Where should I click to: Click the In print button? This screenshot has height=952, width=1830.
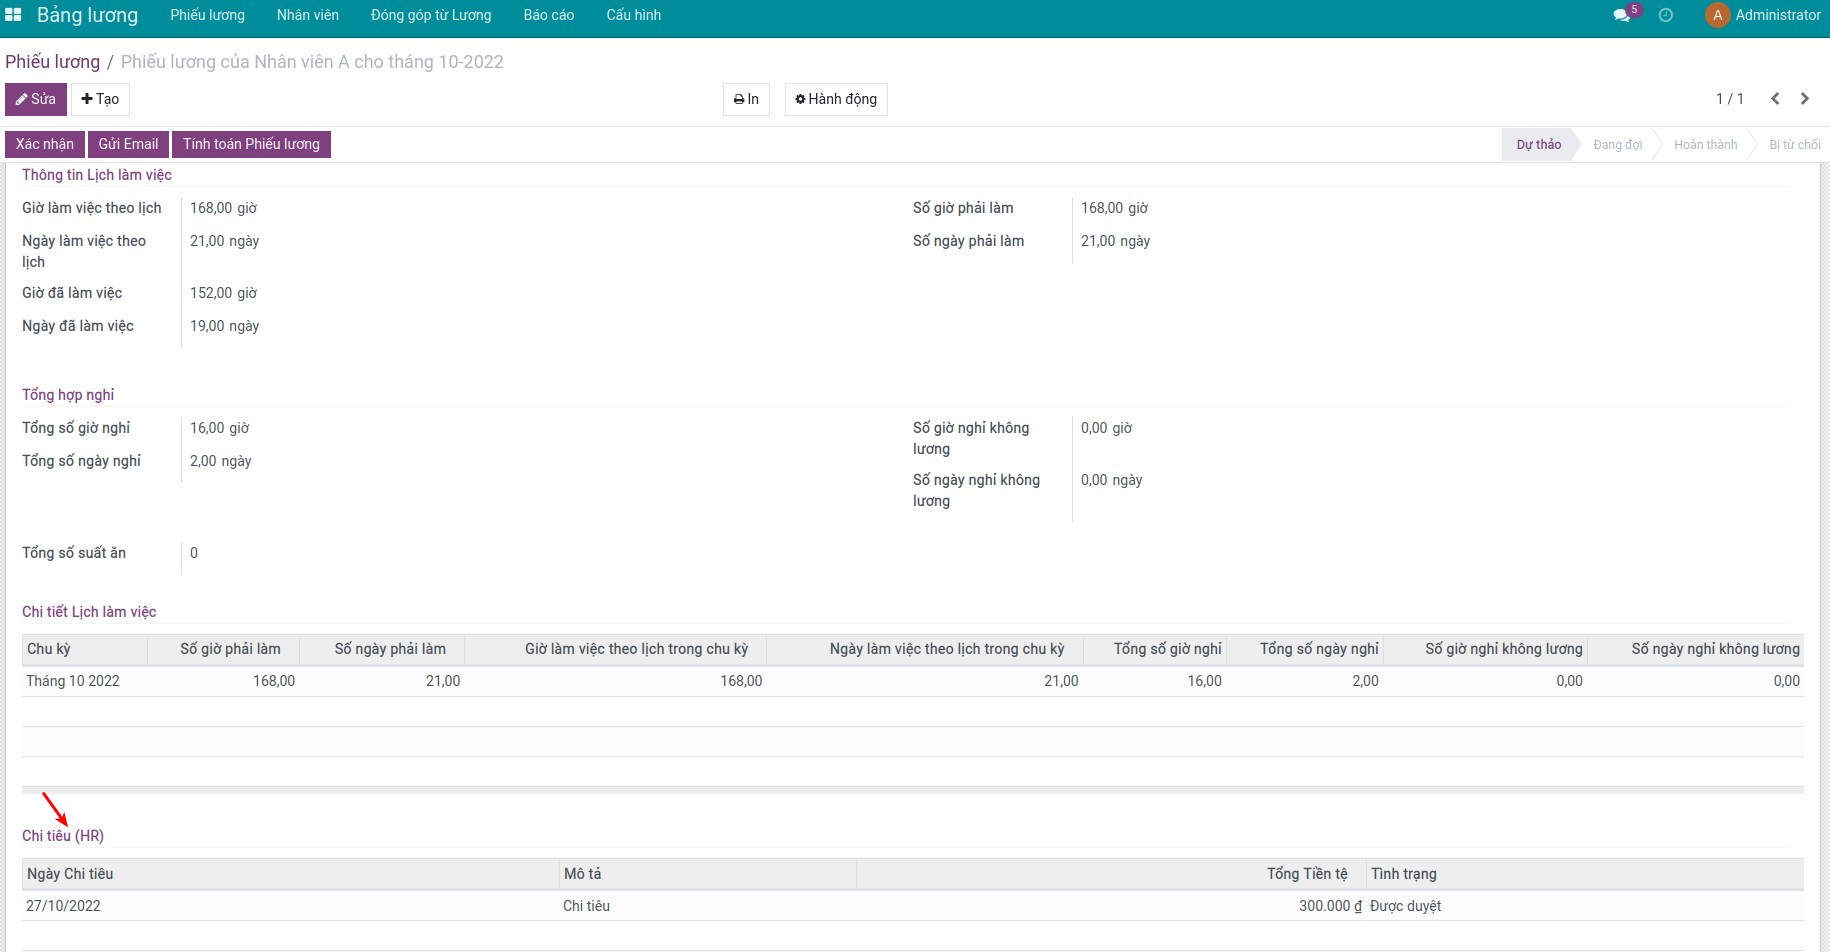point(746,99)
